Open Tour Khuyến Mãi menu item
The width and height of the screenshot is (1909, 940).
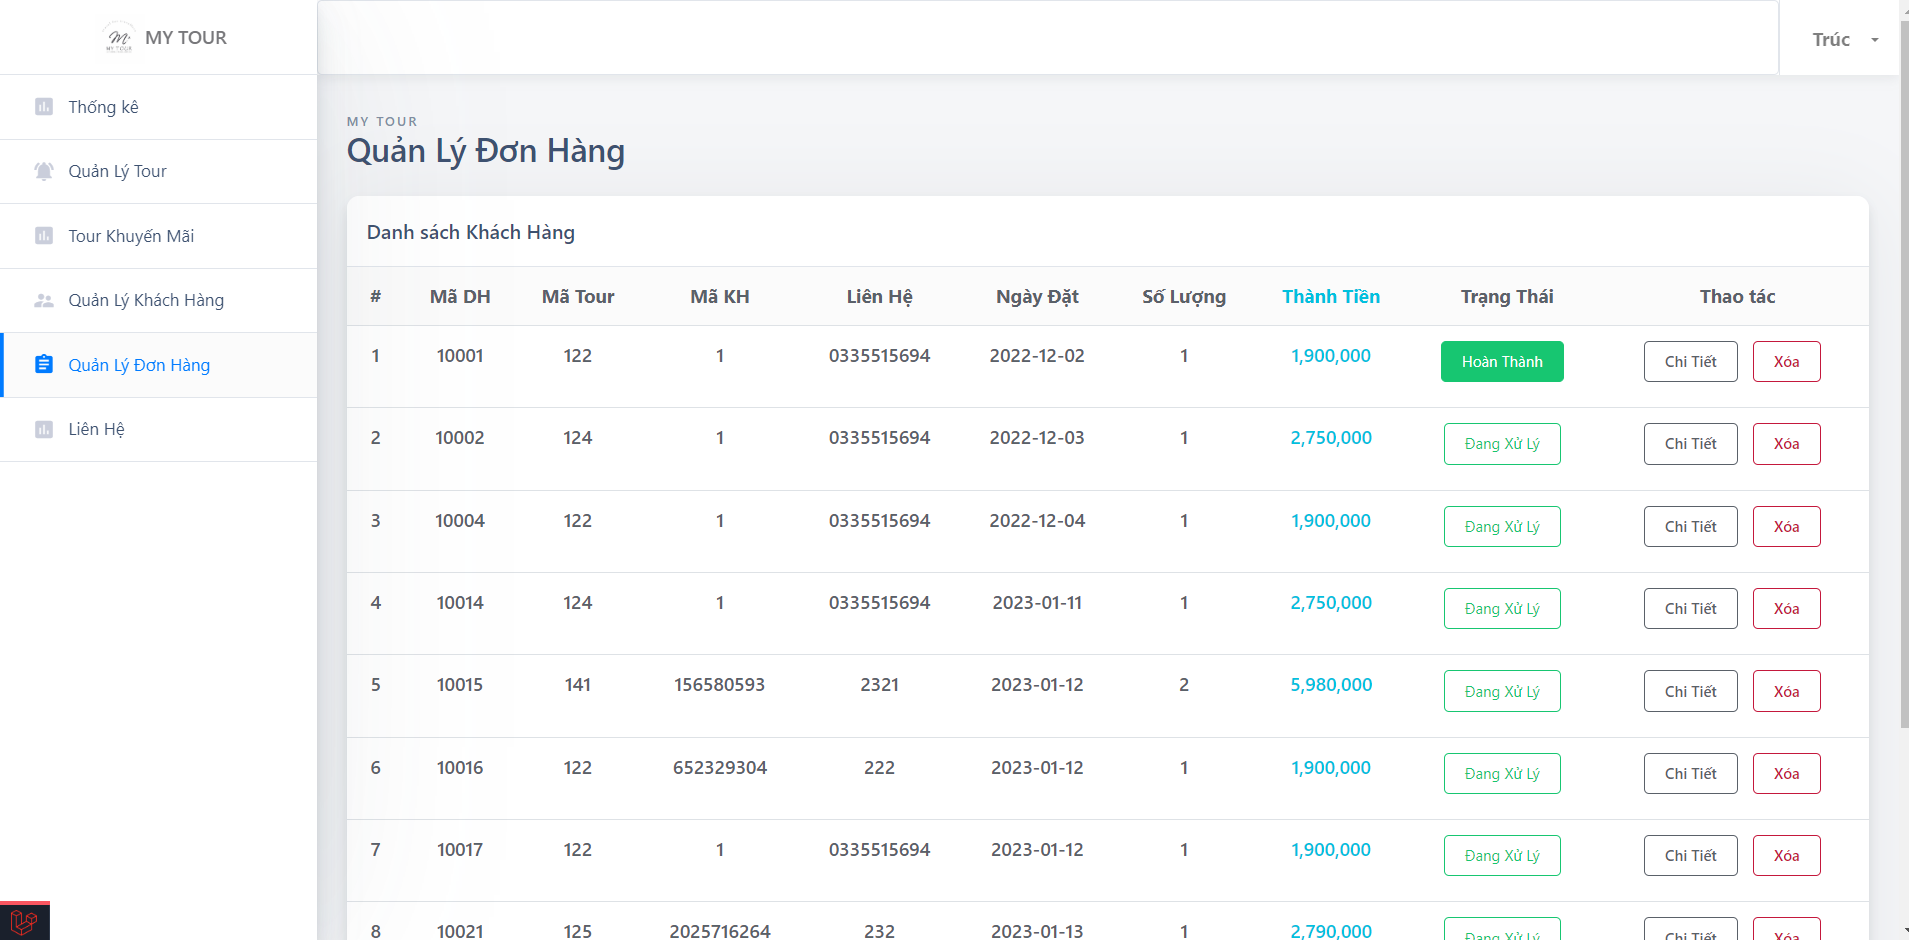(x=158, y=236)
